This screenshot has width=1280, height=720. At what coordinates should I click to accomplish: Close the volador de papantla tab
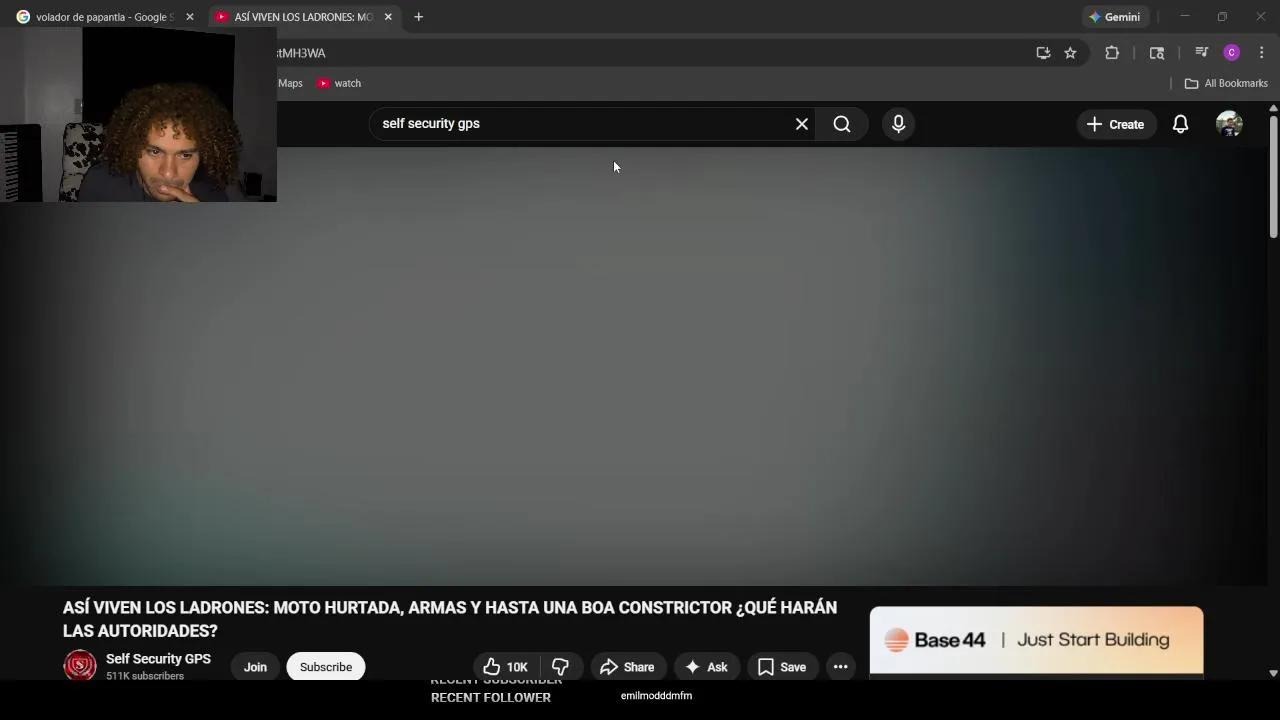pyautogui.click(x=189, y=17)
